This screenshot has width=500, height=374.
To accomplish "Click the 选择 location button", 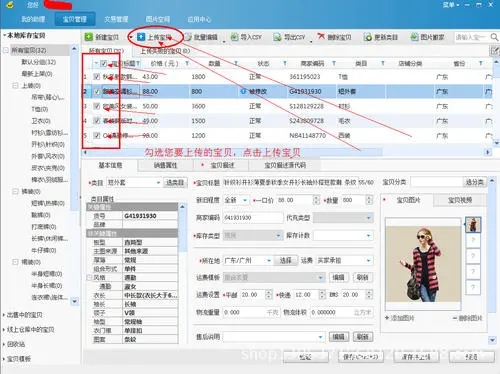I will coord(286,261).
